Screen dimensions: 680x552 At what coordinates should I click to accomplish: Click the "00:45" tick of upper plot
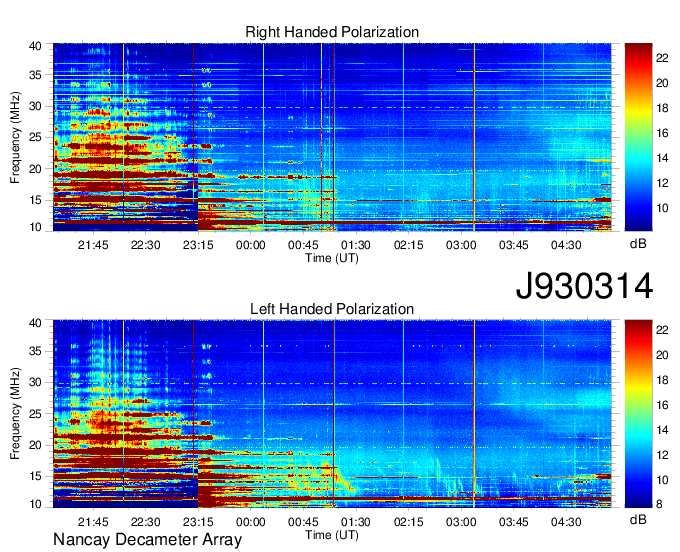303,245
